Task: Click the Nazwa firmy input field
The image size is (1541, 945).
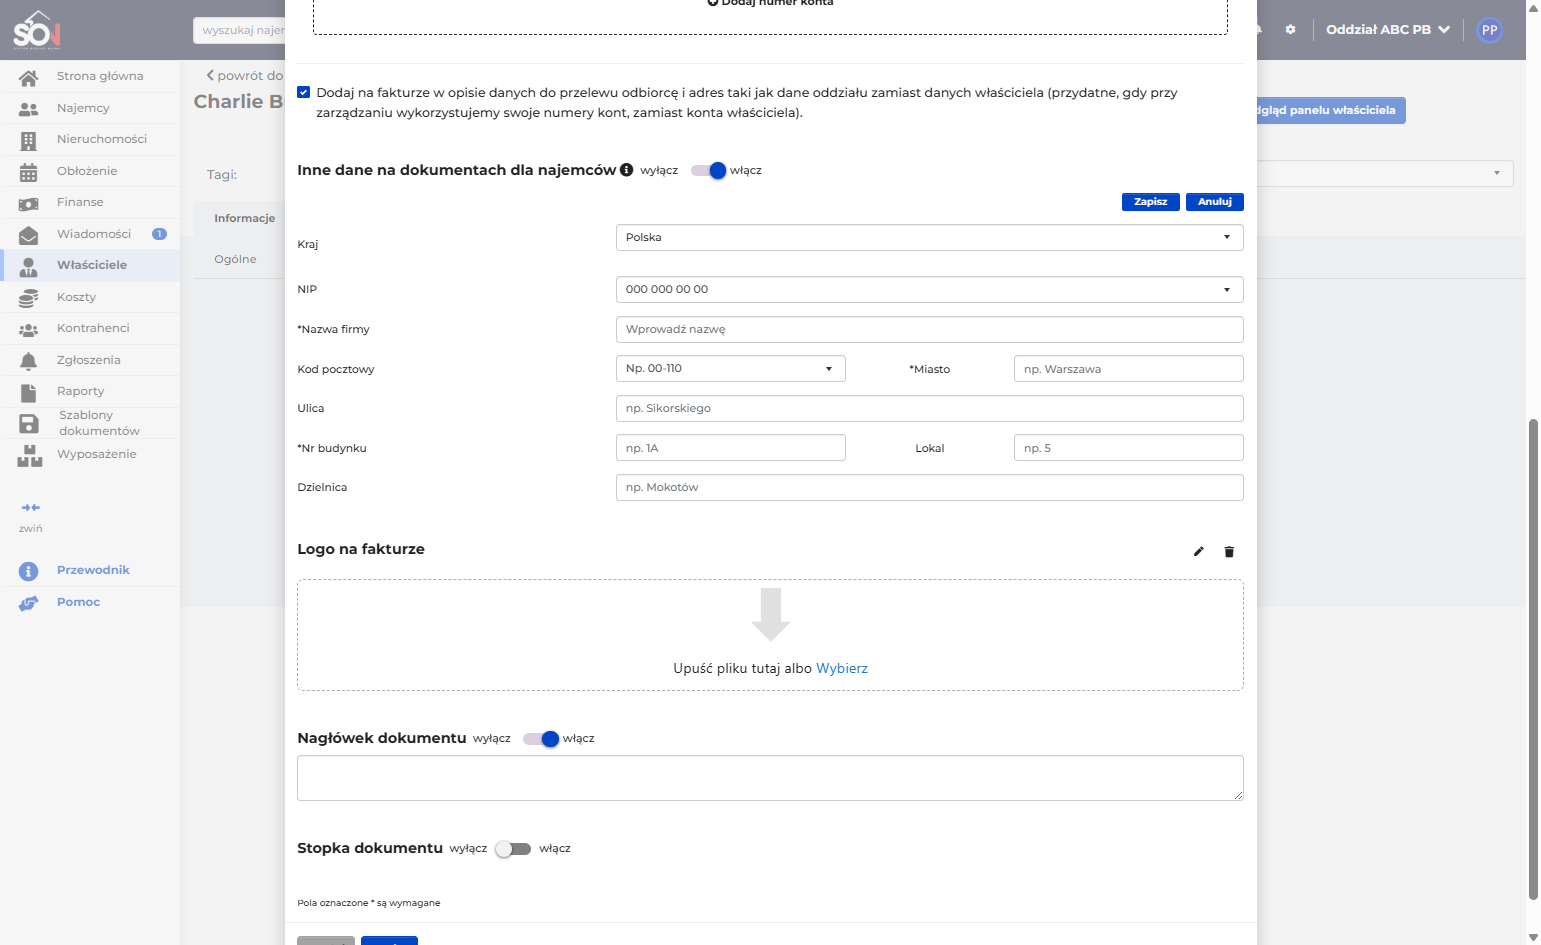Action: coord(930,330)
